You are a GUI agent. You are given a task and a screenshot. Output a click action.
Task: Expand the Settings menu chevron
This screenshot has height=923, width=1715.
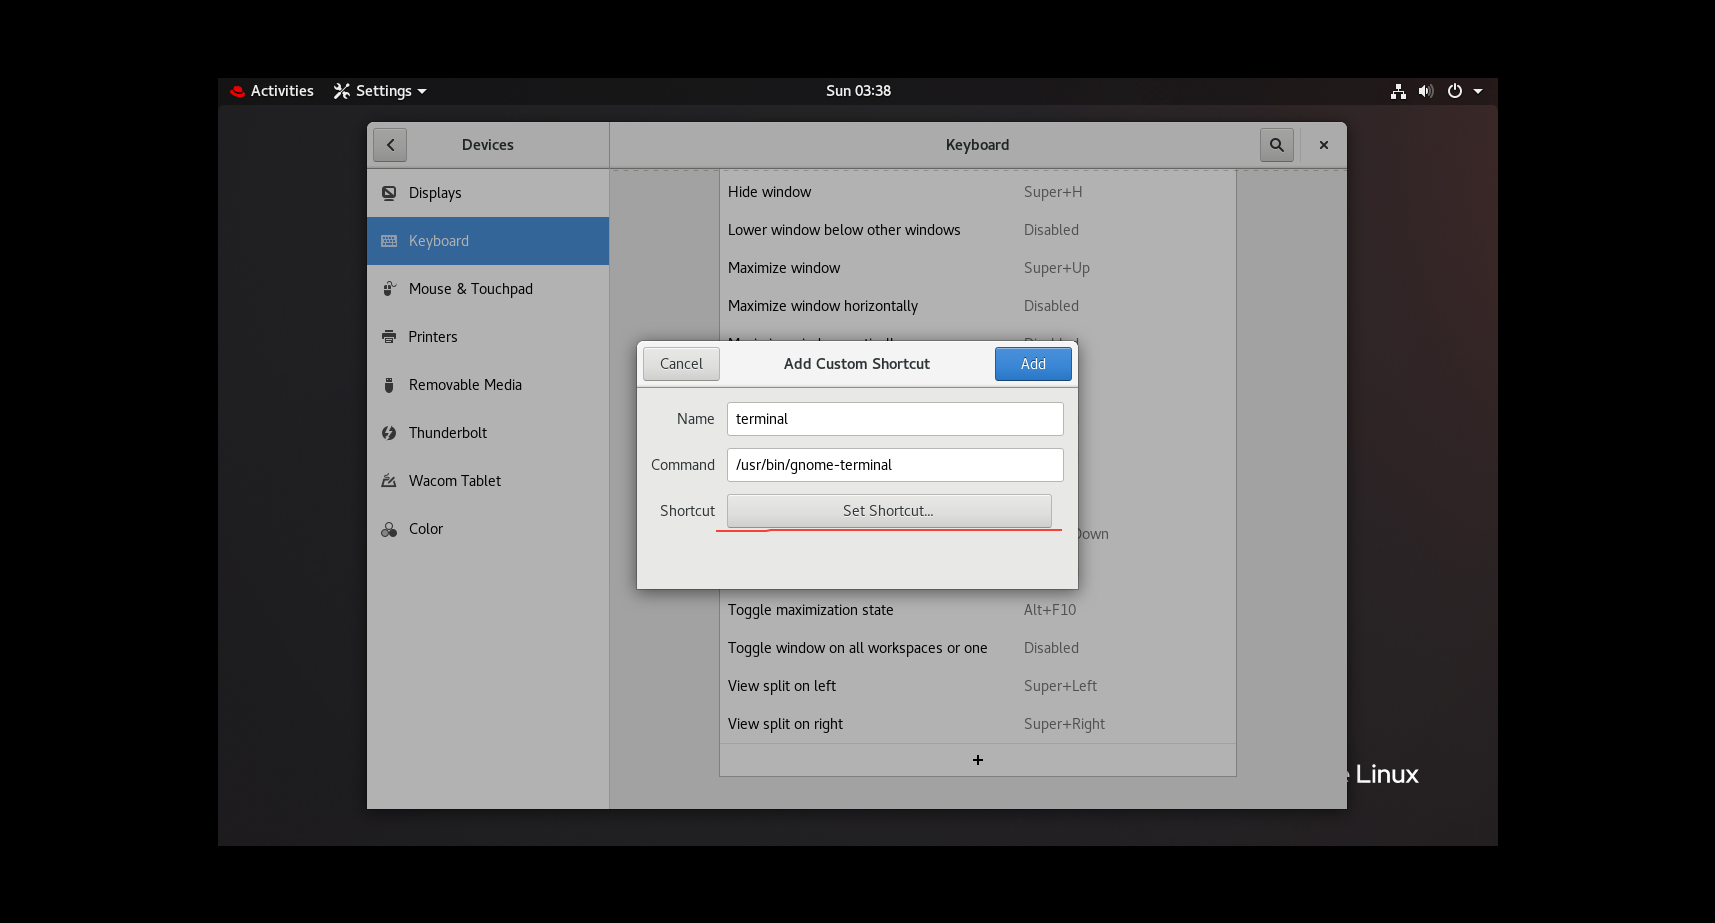tap(422, 91)
